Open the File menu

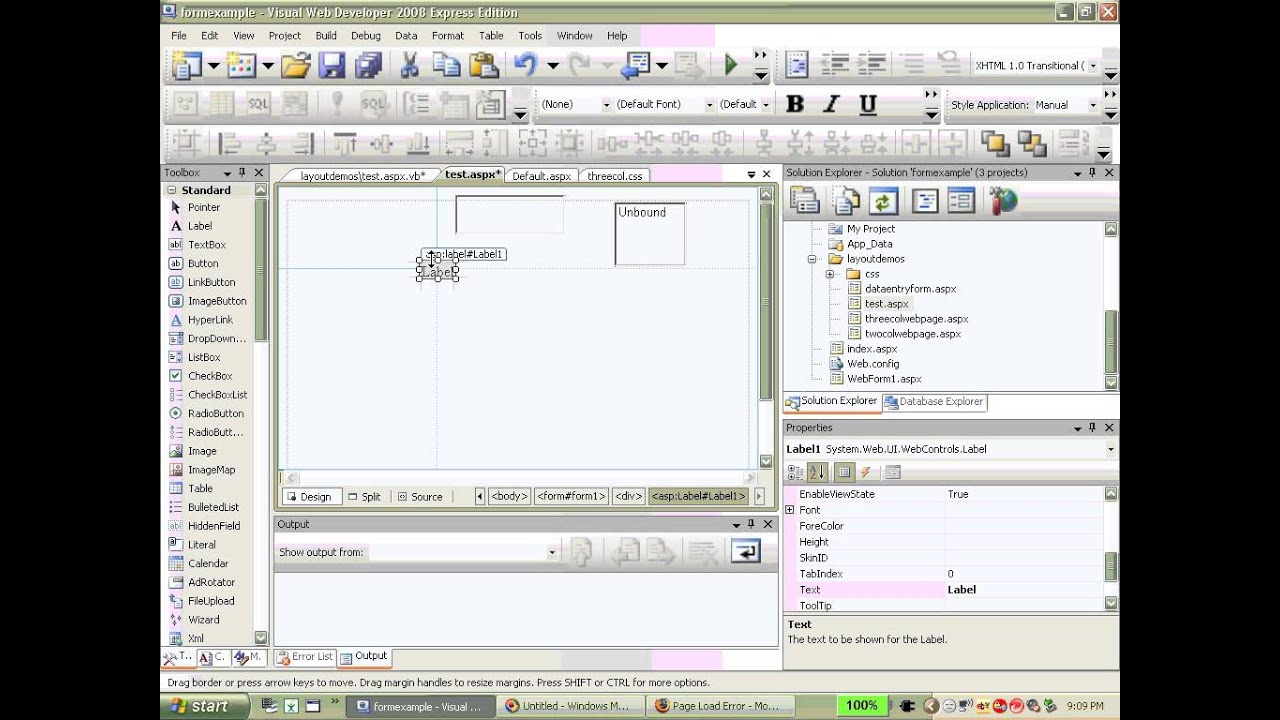[178, 35]
